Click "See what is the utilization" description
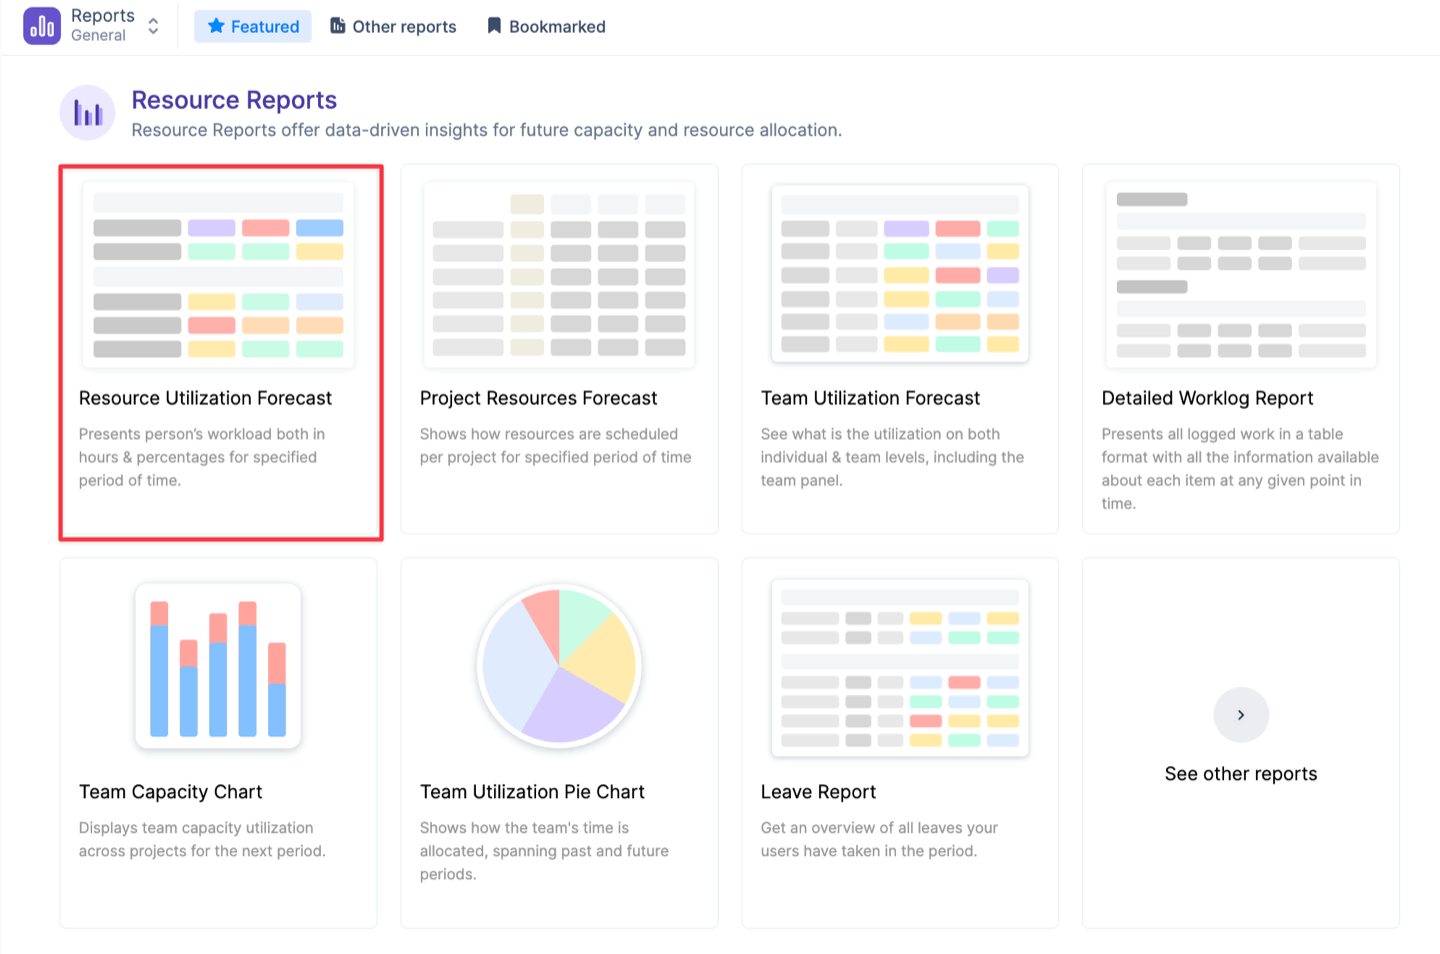The width and height of the screenshot is (1440, 954). point(892,457)
